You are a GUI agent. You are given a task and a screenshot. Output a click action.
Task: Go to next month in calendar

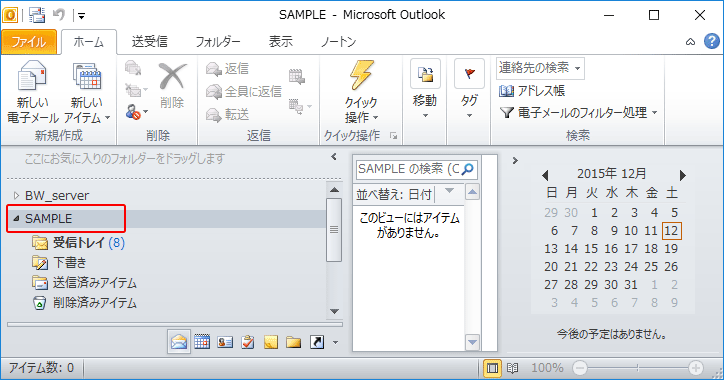coord(682,175)
